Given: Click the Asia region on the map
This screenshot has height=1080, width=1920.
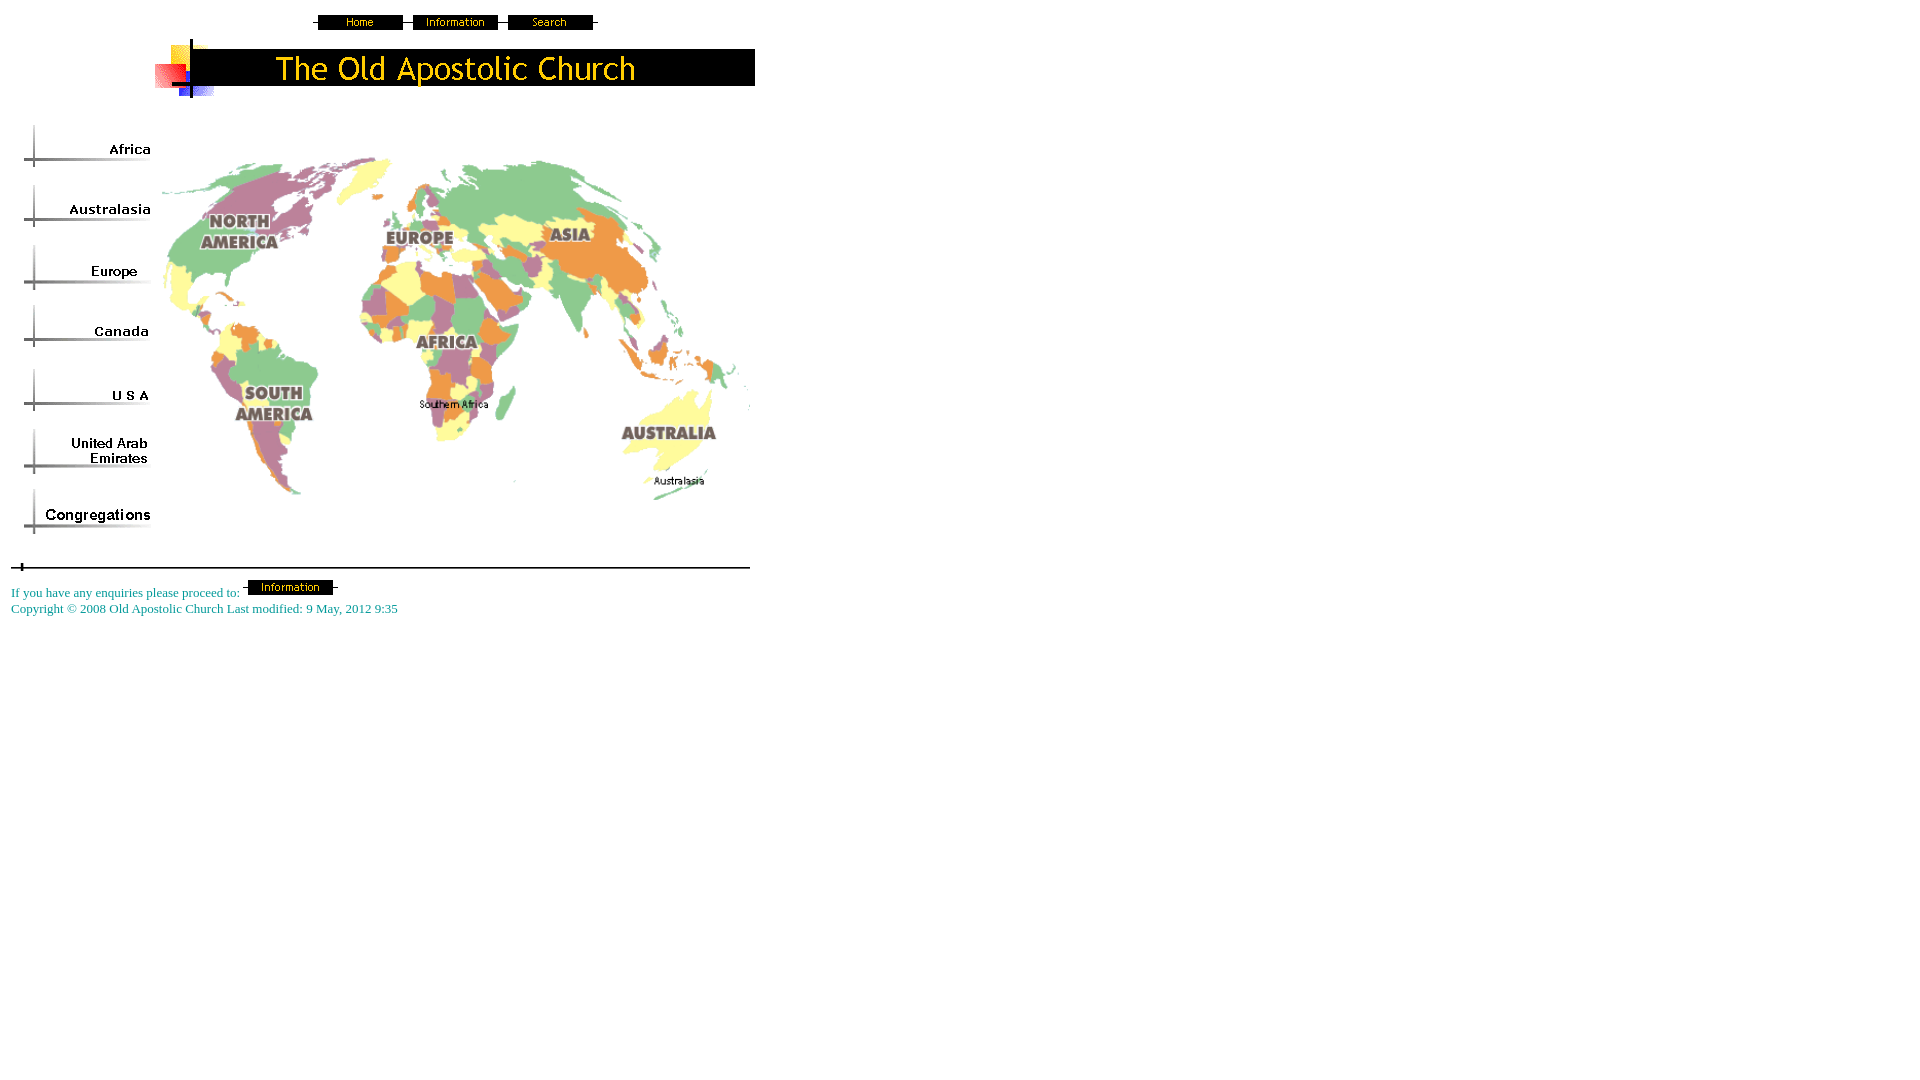Looking at the screenshot, I should [x=570, y=234].
